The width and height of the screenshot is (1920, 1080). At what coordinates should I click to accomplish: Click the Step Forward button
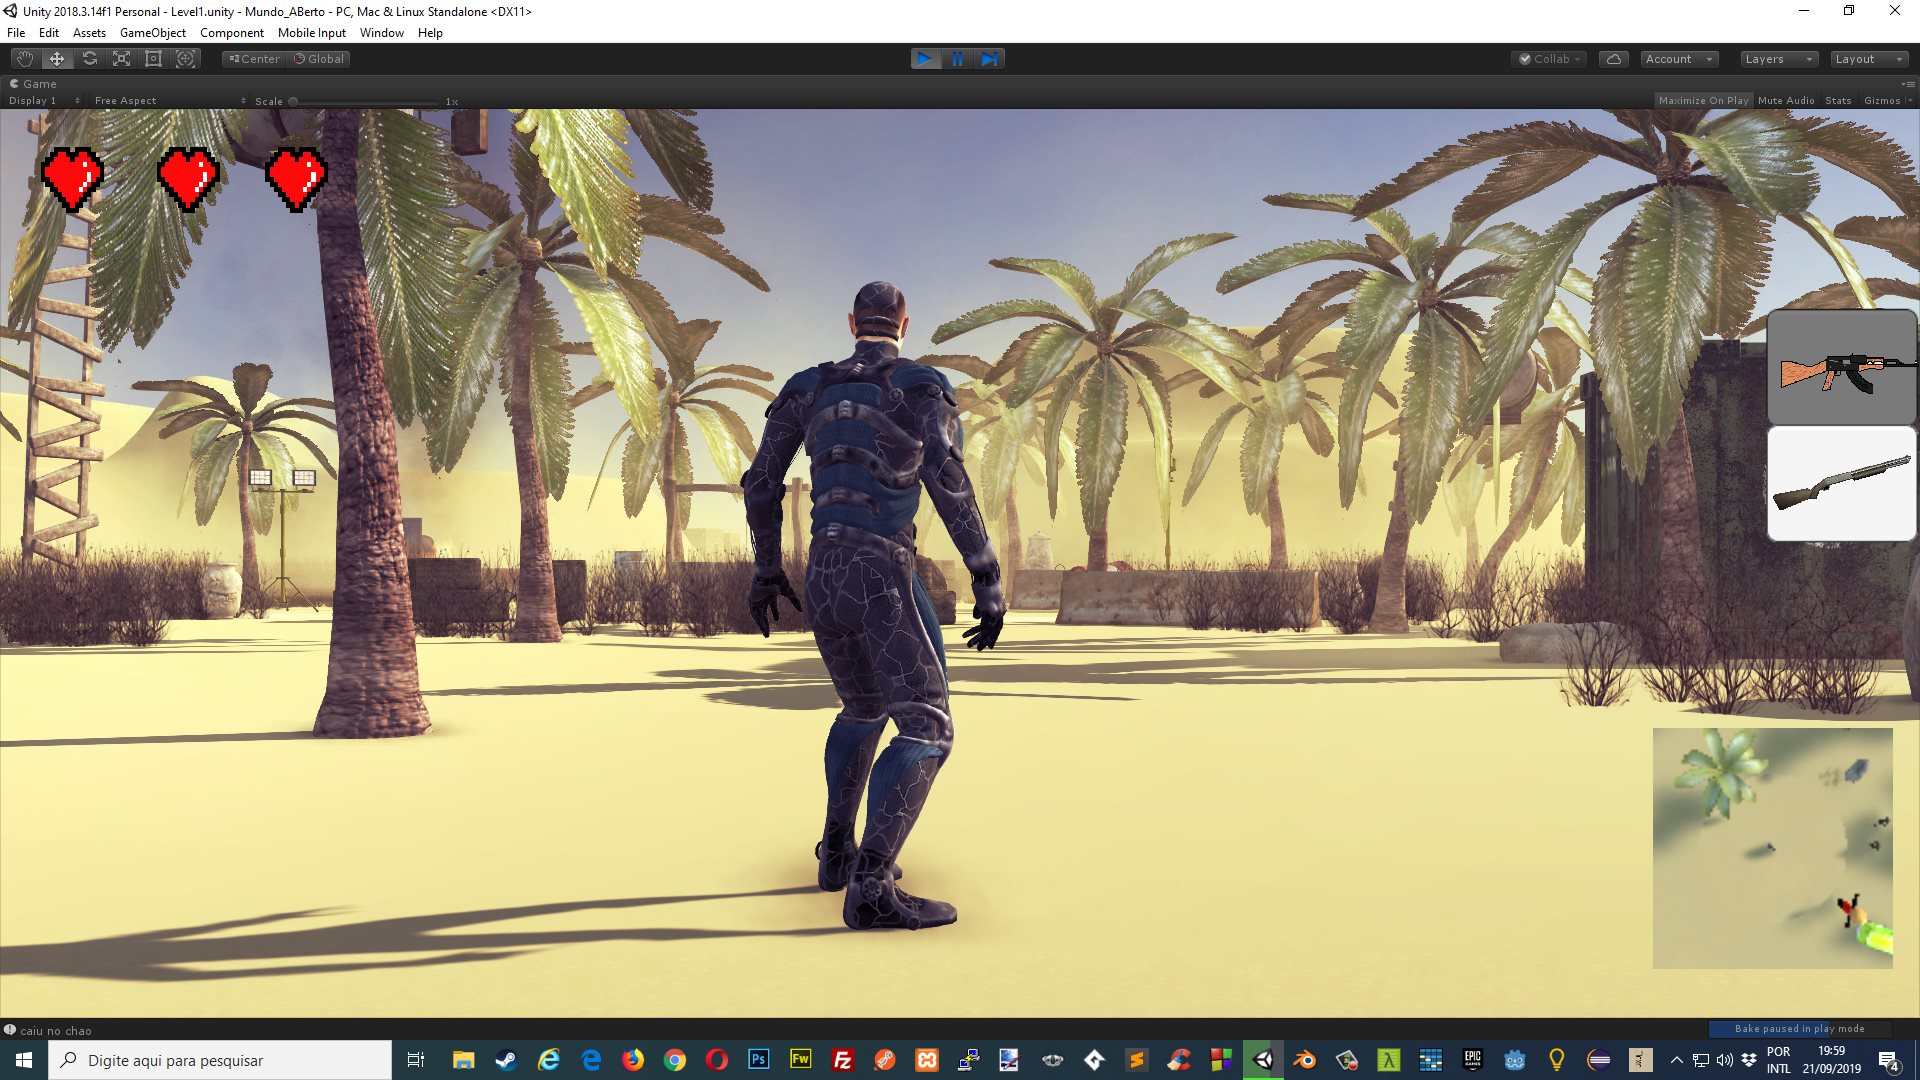[x=989, y=58]
